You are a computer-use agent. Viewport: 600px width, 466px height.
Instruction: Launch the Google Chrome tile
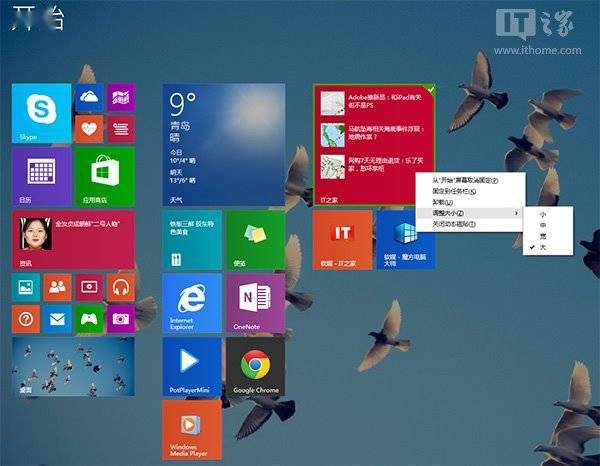(x=256, y=367)
